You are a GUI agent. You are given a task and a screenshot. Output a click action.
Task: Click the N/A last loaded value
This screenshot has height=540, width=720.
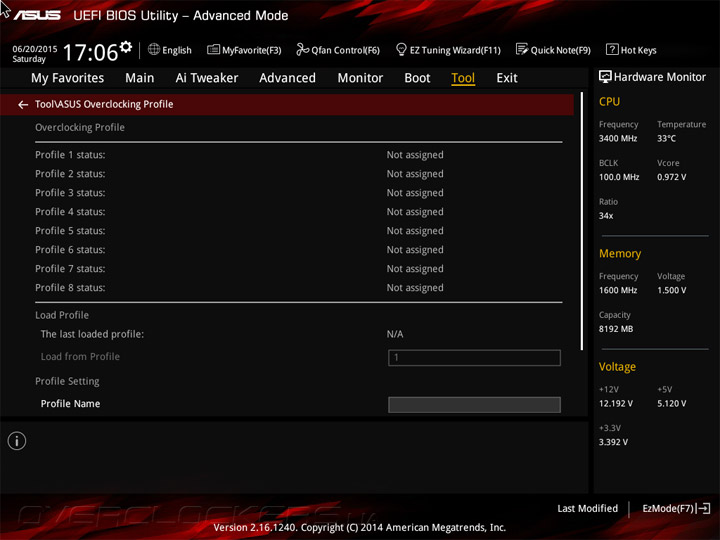point(395,334)
